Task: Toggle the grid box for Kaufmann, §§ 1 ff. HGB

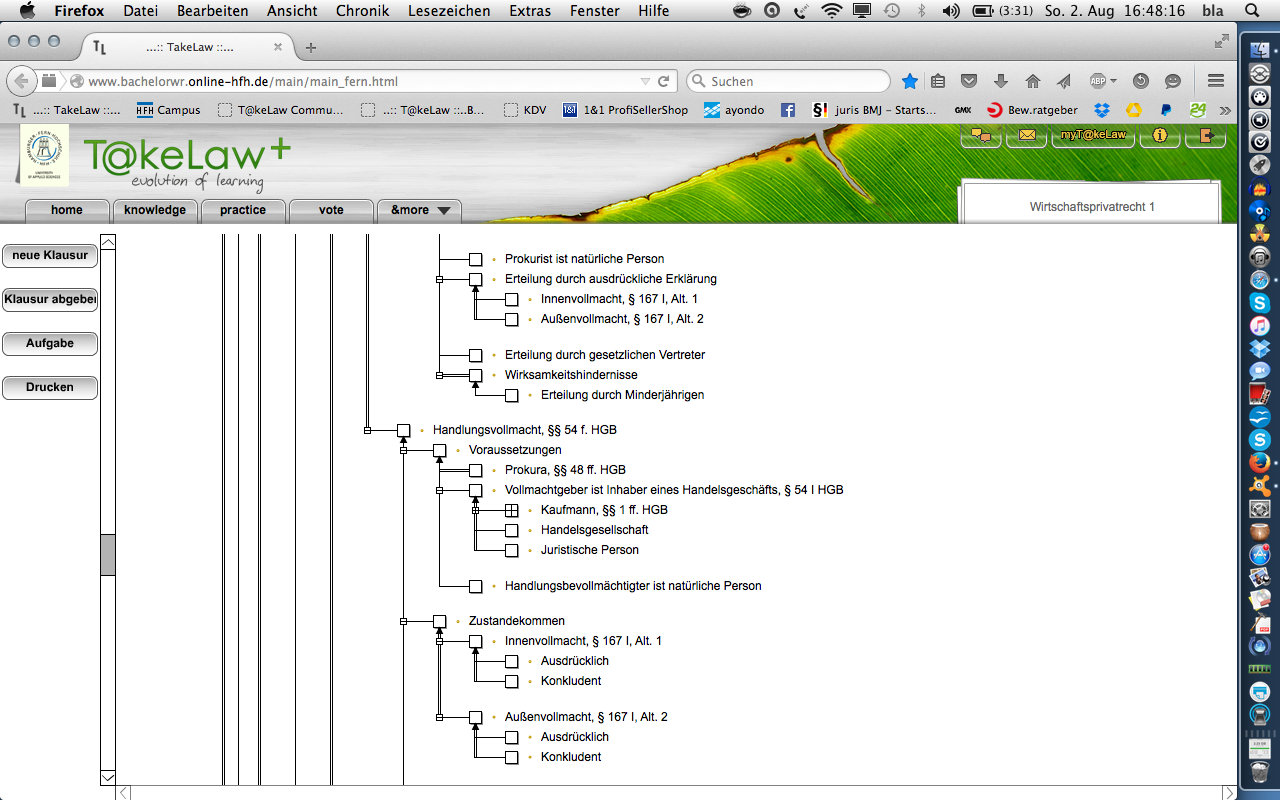Action: click(512, 511)
